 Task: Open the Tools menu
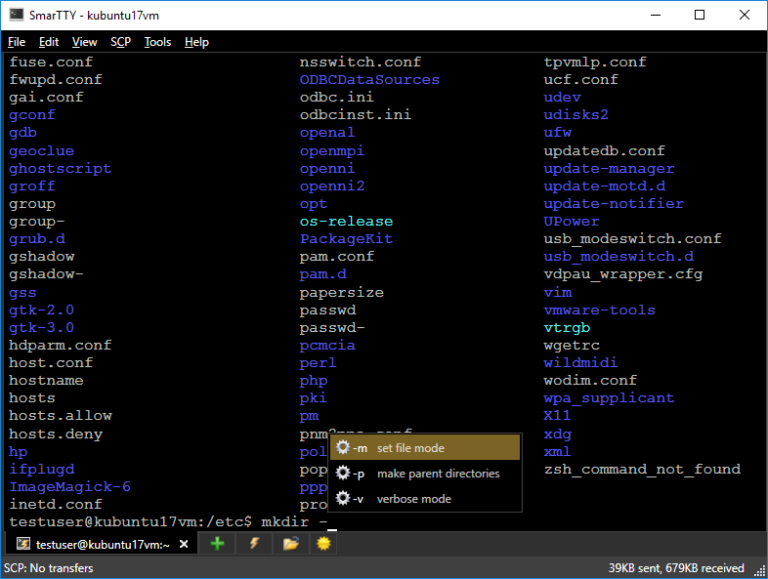(157, 42)
